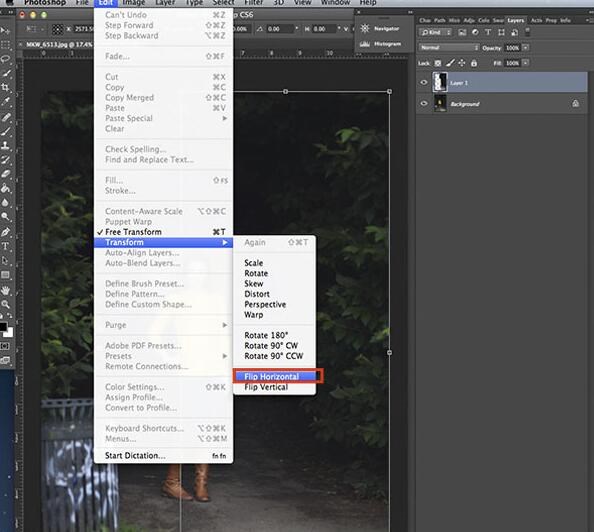This screenshot has width=594, height=532.
Task: Select the Layer 1 thumbnail
Action: click(440, 82)
